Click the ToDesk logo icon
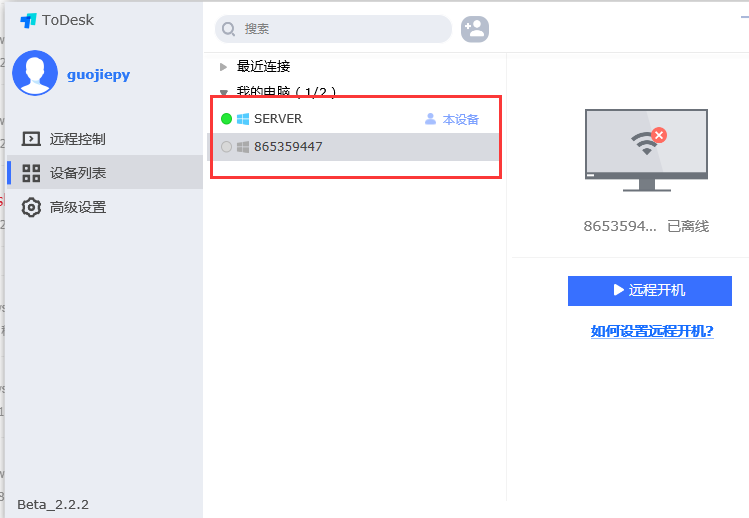749x518 pixels. (x=28, y=21)
